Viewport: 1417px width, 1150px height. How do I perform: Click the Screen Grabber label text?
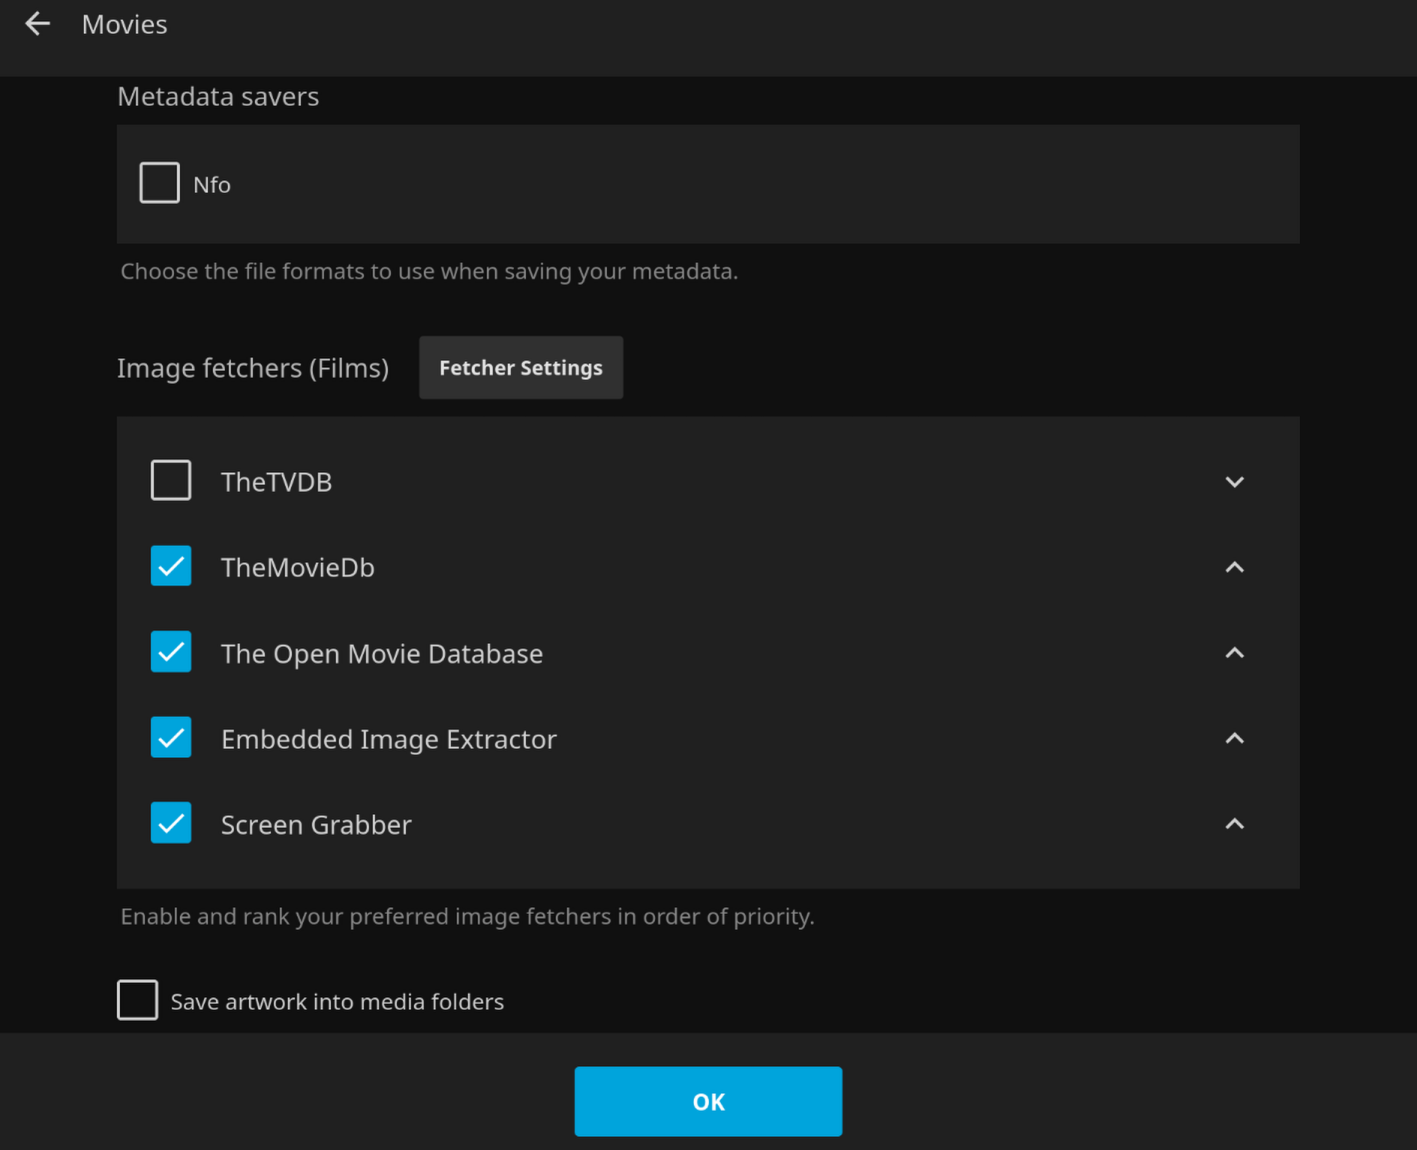tap(316, 825)
